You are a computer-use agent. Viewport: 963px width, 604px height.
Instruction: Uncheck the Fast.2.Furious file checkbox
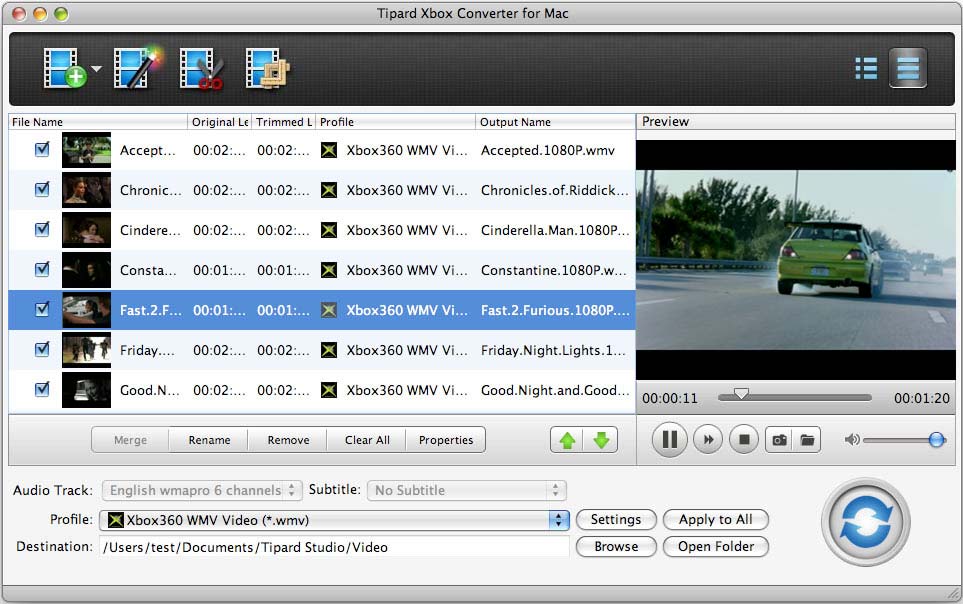(x=40, y=310)
